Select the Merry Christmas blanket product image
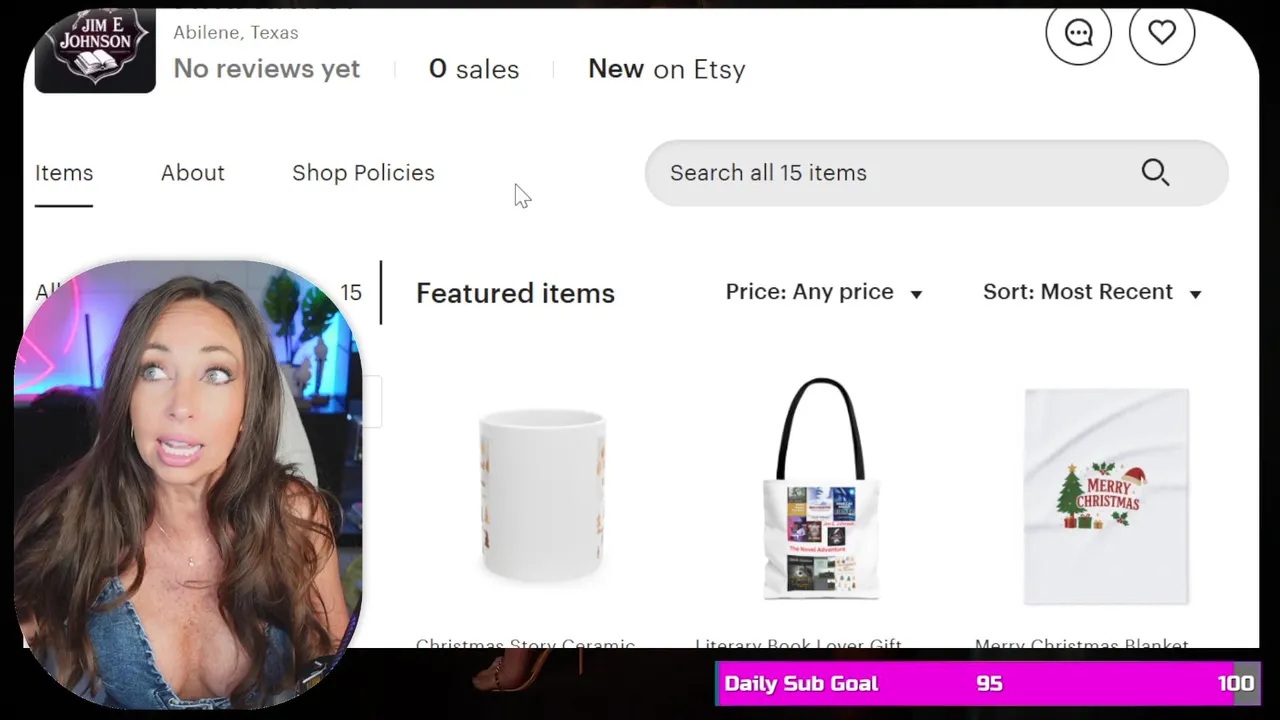The image size is (1280, 720). pyautogui.click(x=1106, y=496)
